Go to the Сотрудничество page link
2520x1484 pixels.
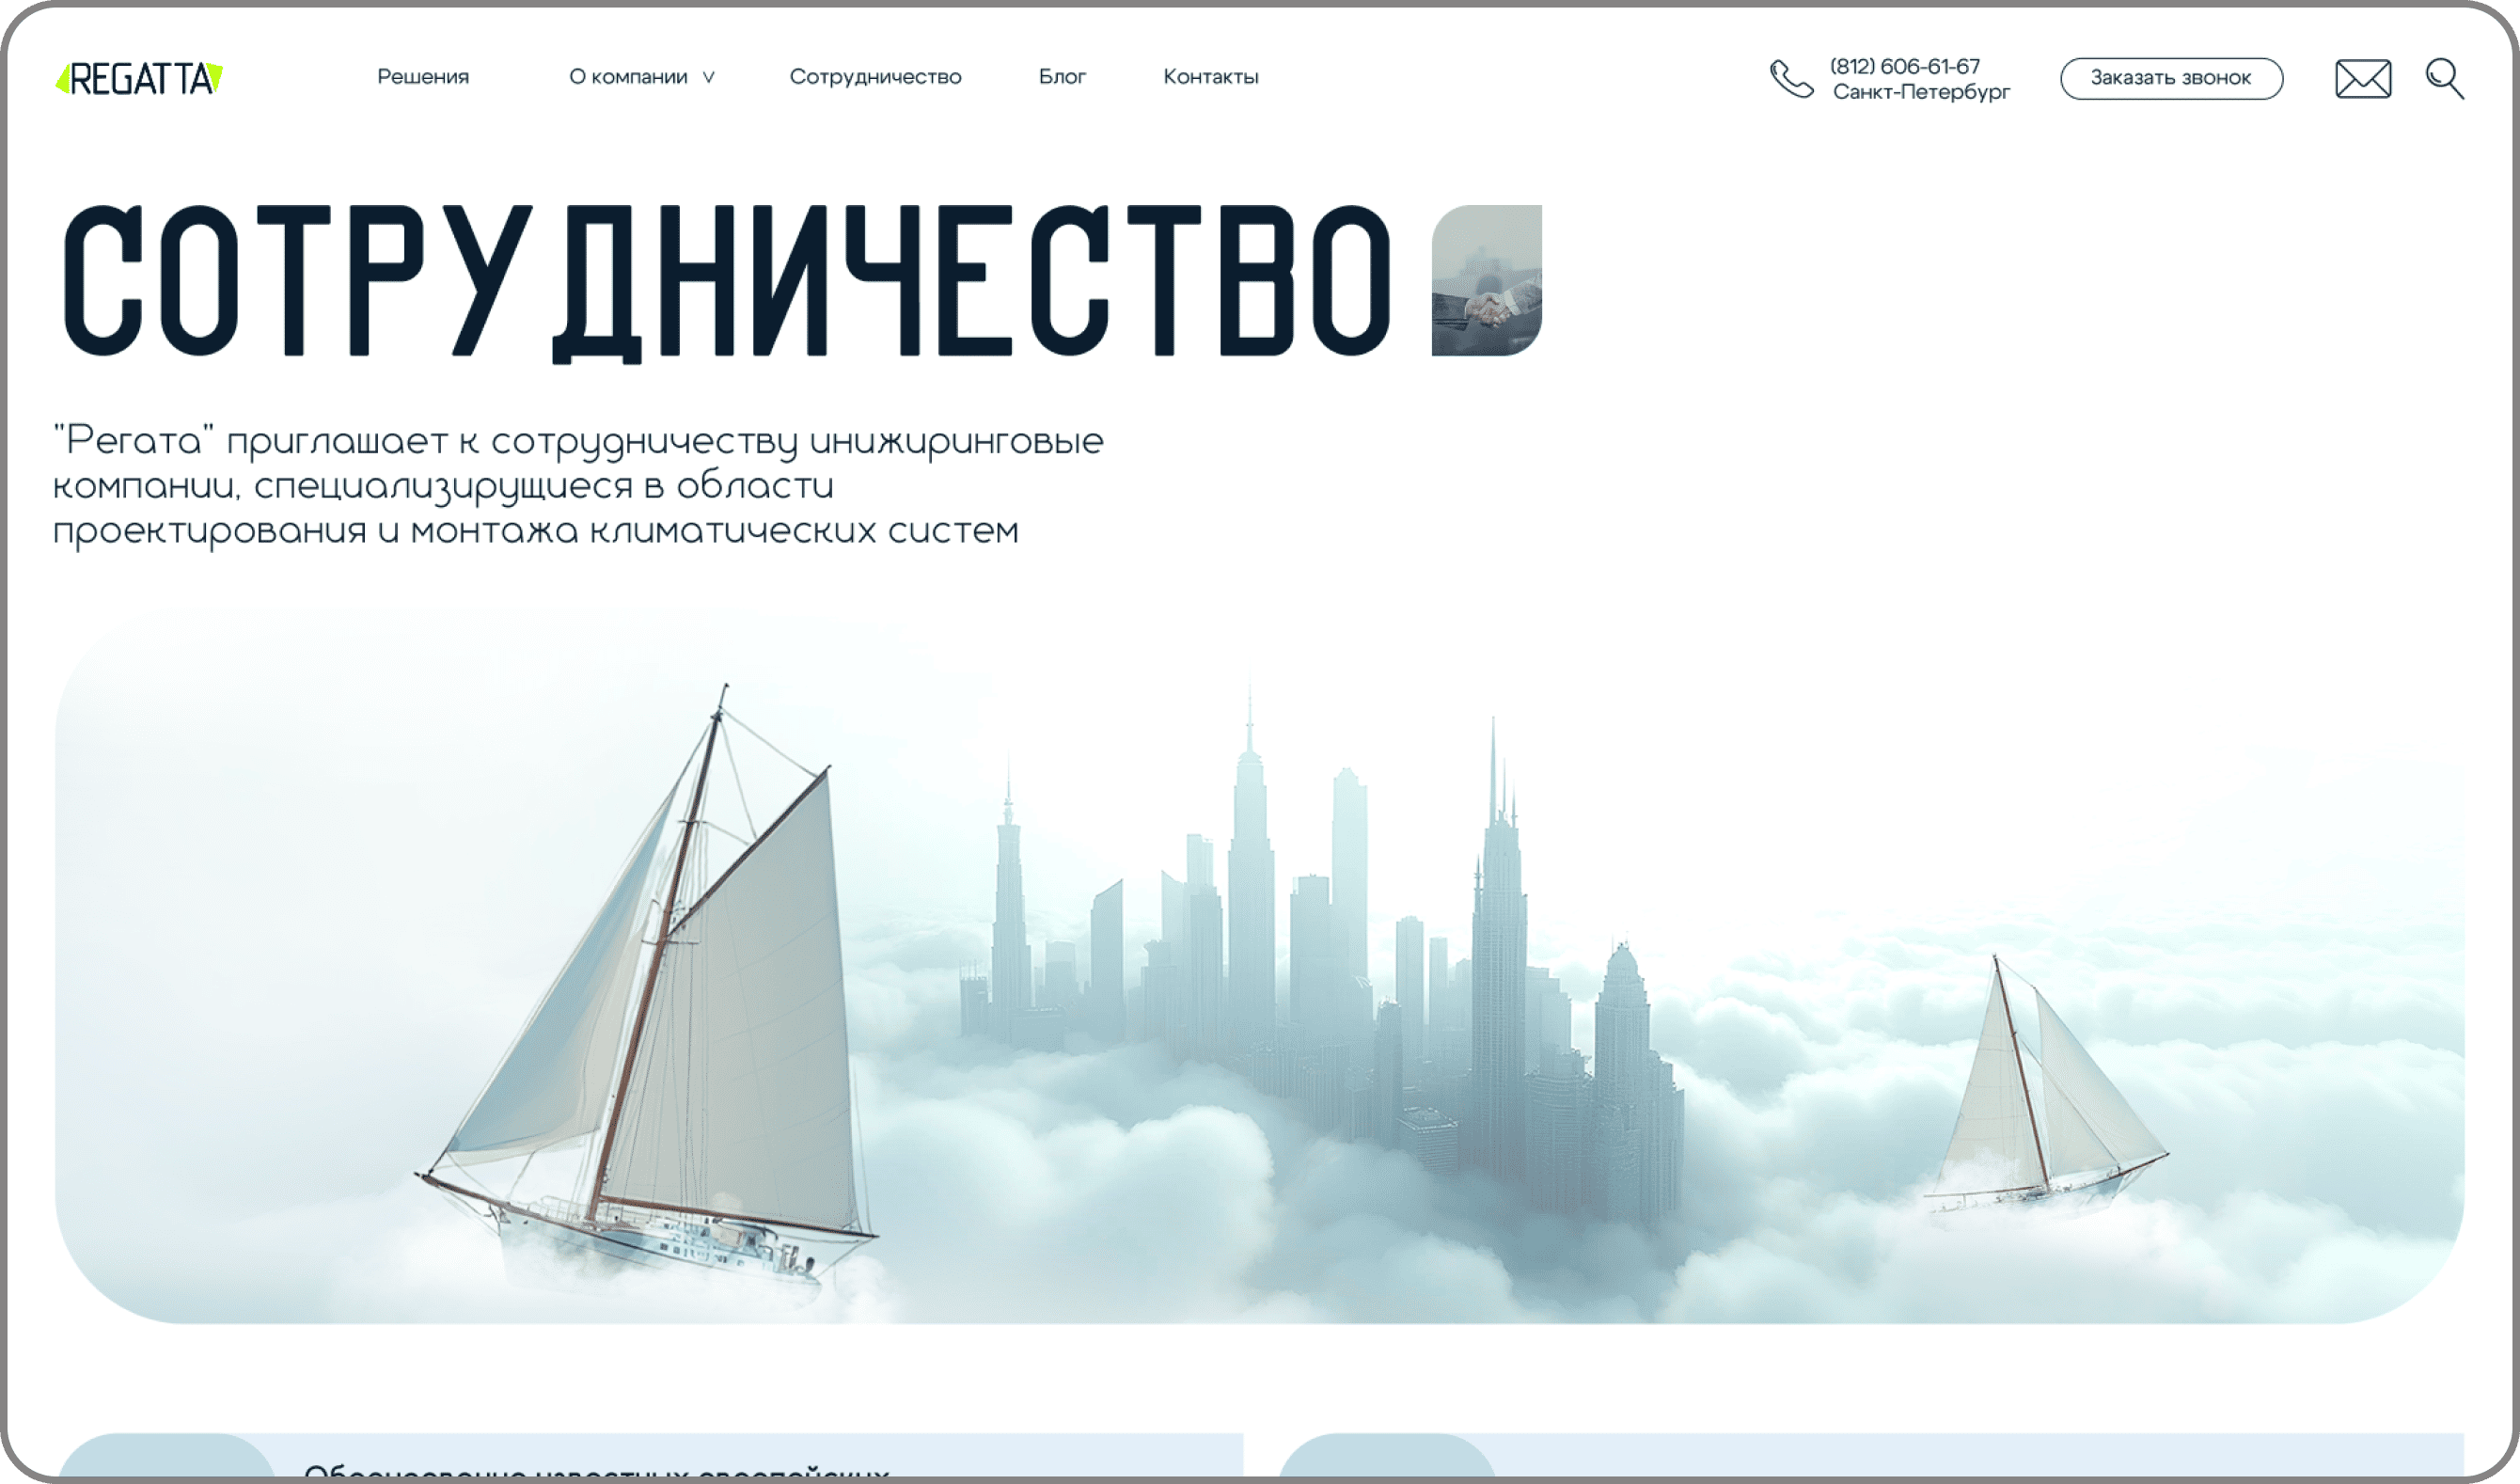coord(875,77)
